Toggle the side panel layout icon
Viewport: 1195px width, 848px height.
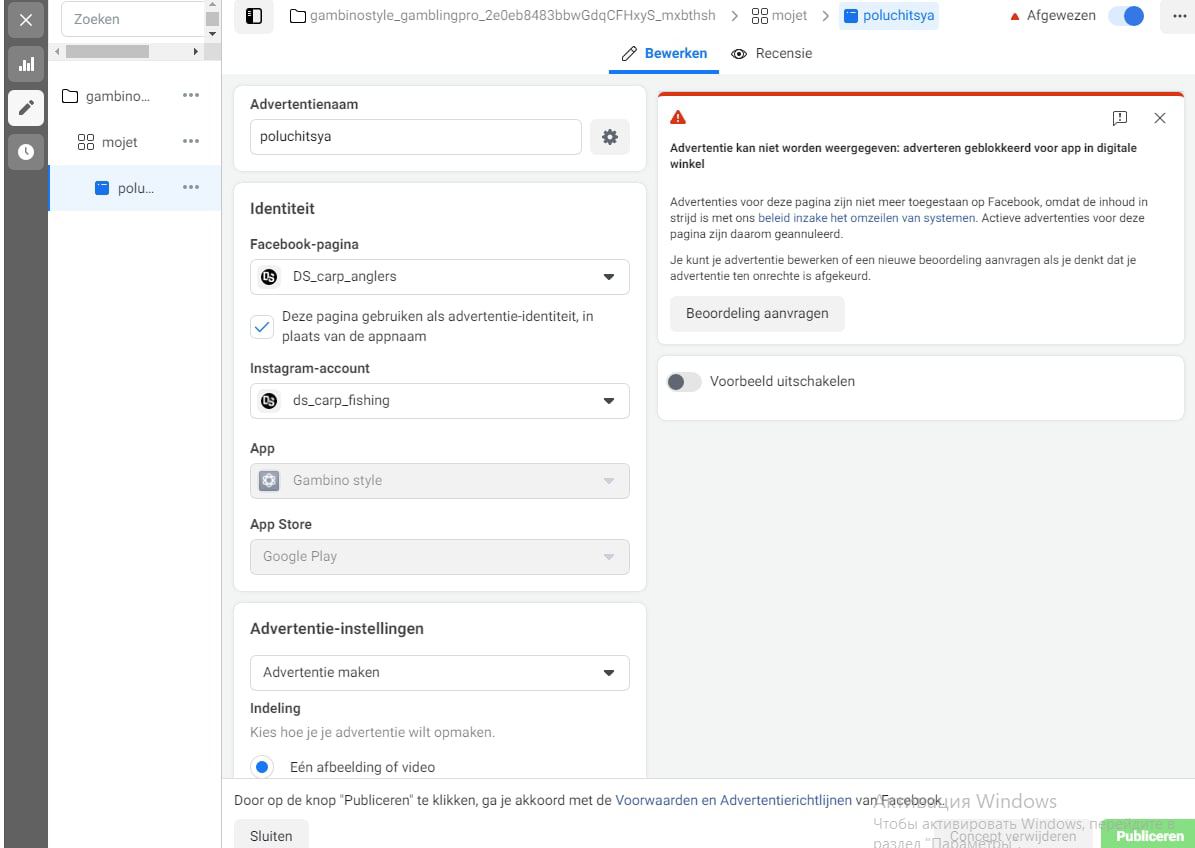click(x=254, y=16)
